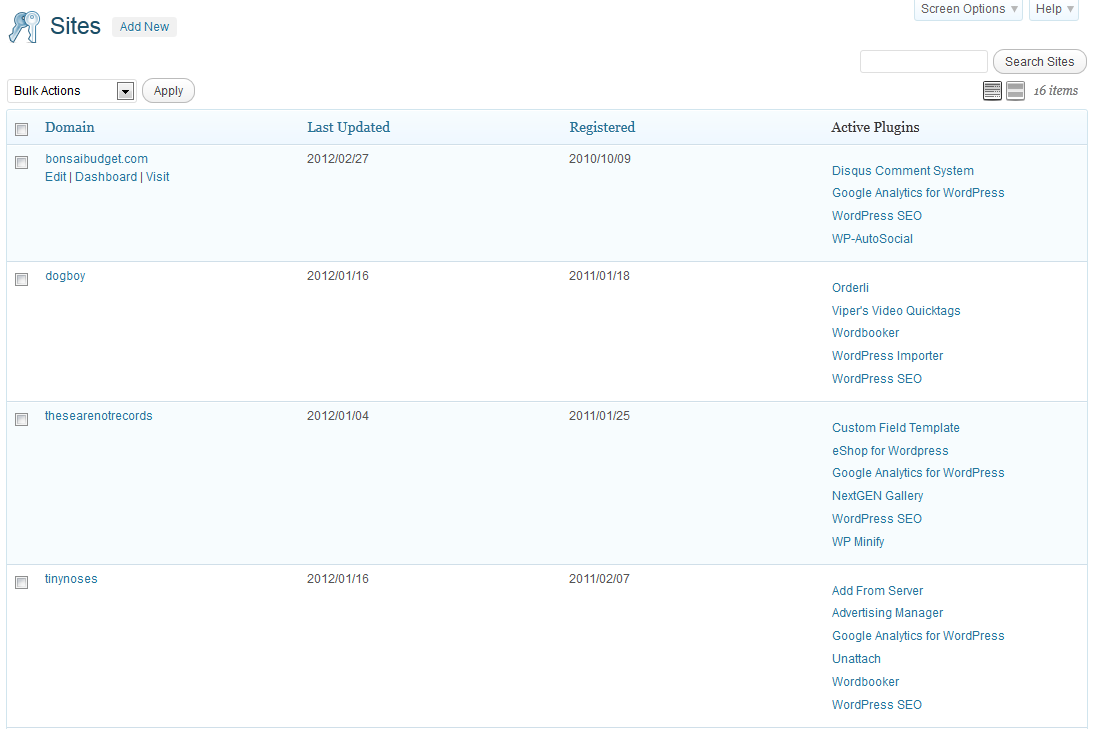The height and width of the screenshot is (729, 1100).
Task: Expand the Screen Options panel
Action: click(x=968, y=9)
